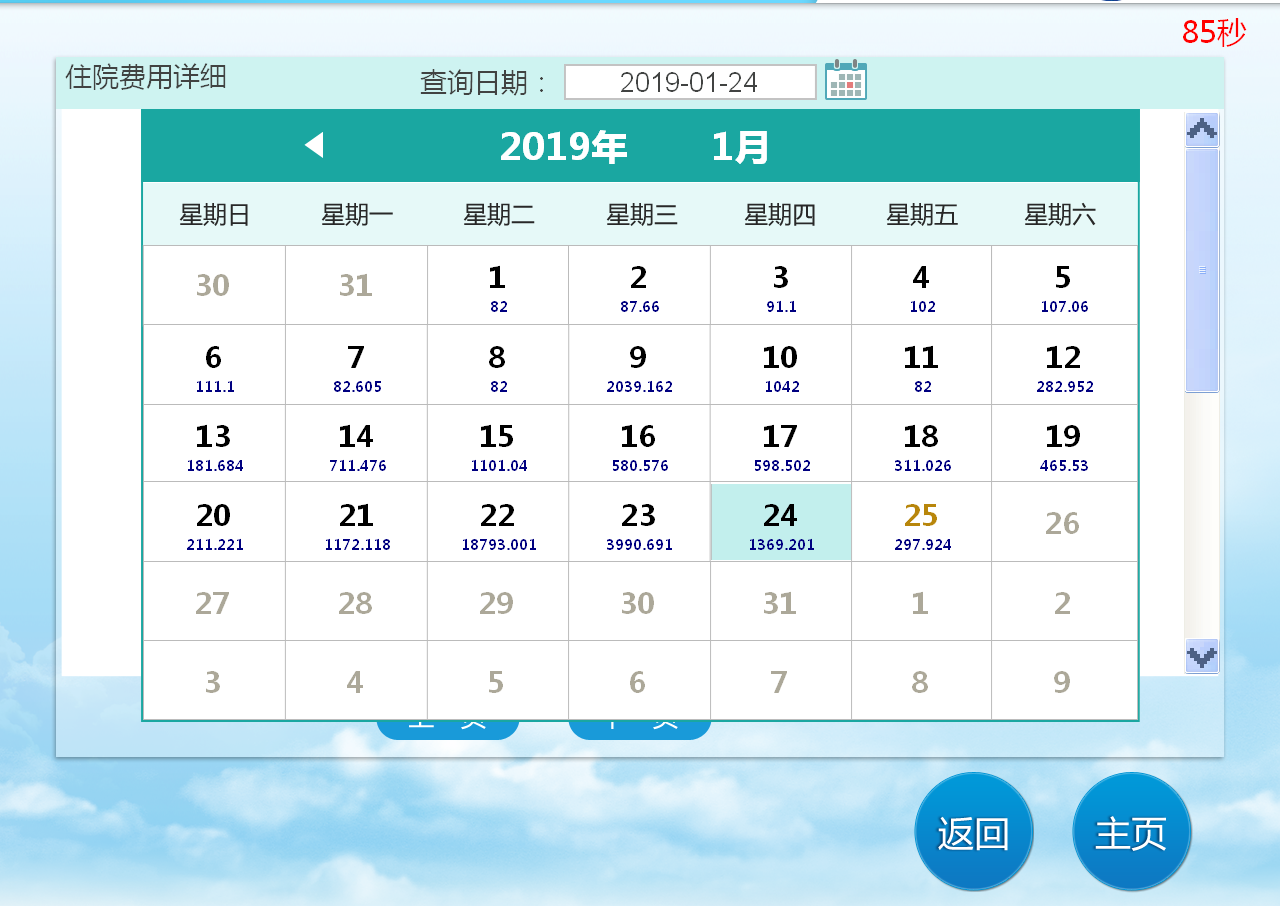Pick January 21 with 1172.118 cost
This screenshot has width=1280, height=906.
(x=356, y=523)
